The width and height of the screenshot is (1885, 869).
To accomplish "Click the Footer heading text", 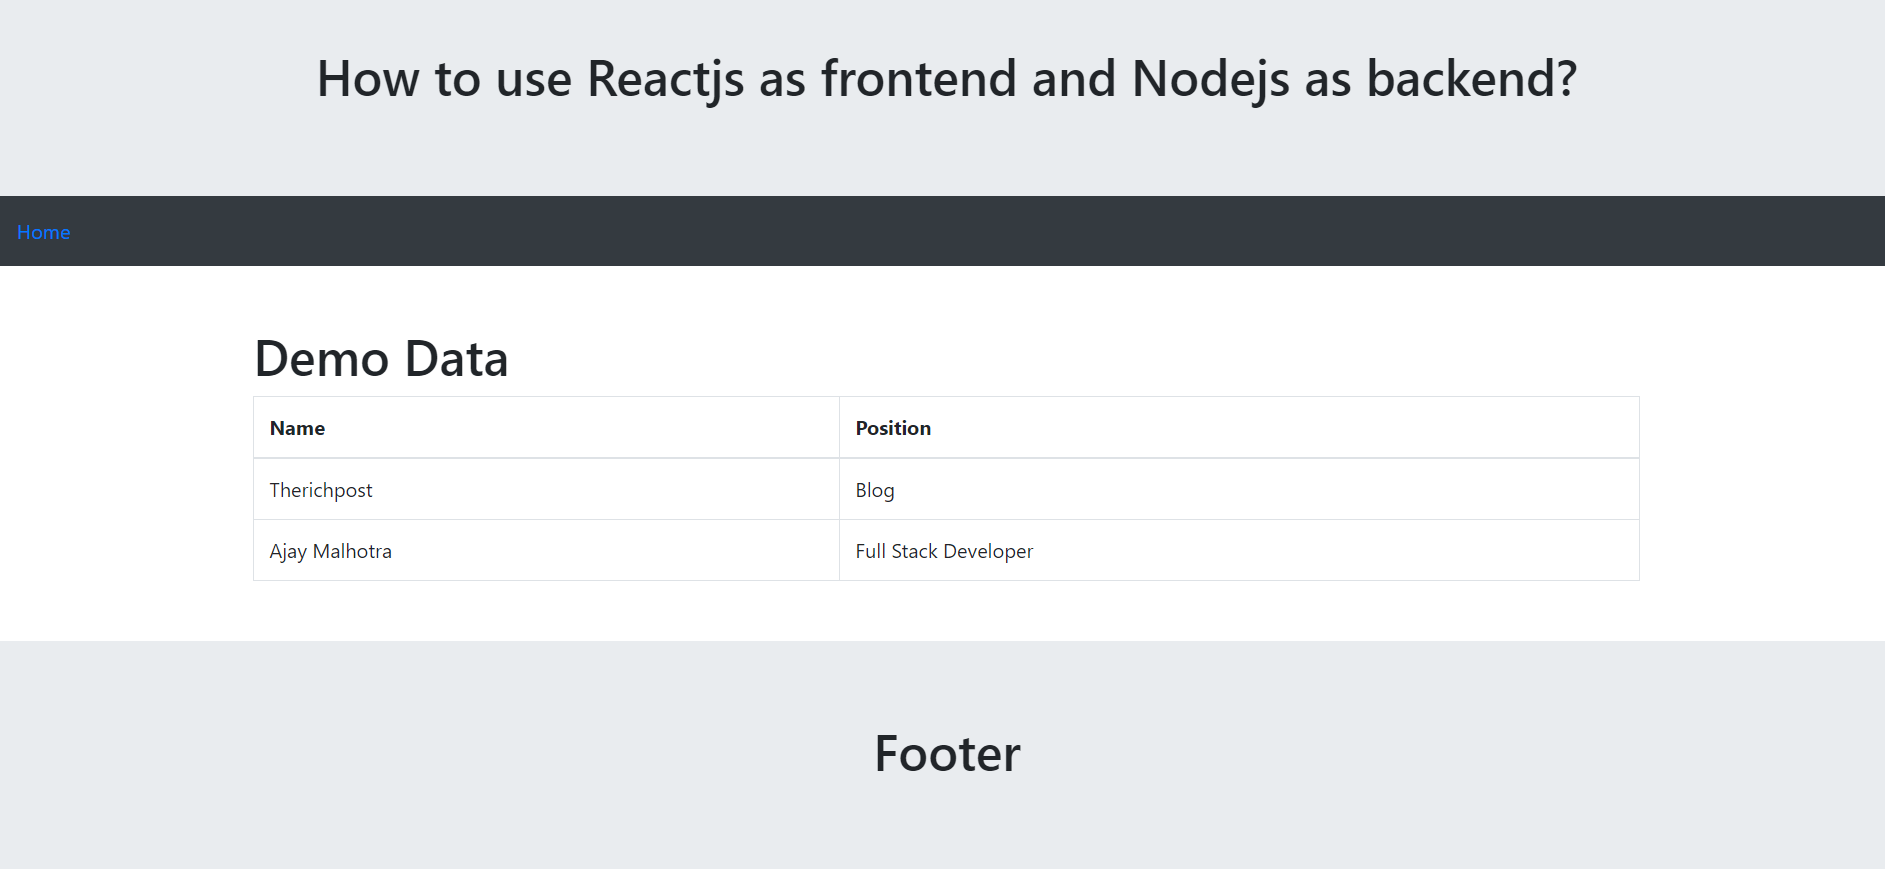I will (x=946, y=754).
